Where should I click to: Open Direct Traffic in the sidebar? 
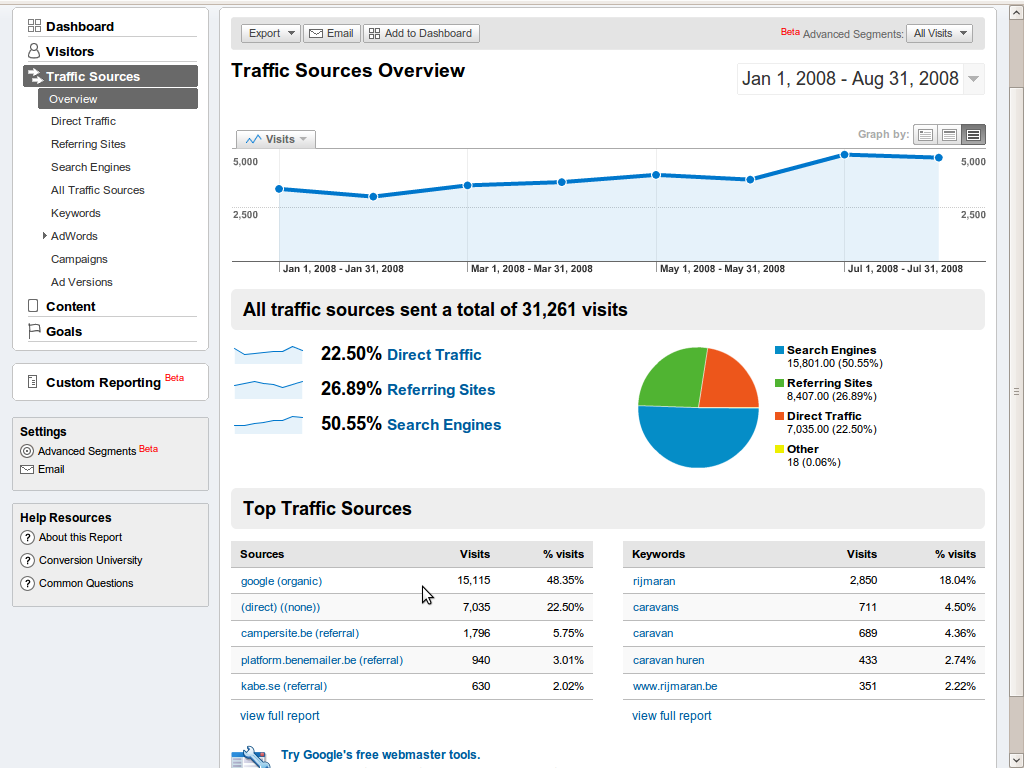[83, 121]
